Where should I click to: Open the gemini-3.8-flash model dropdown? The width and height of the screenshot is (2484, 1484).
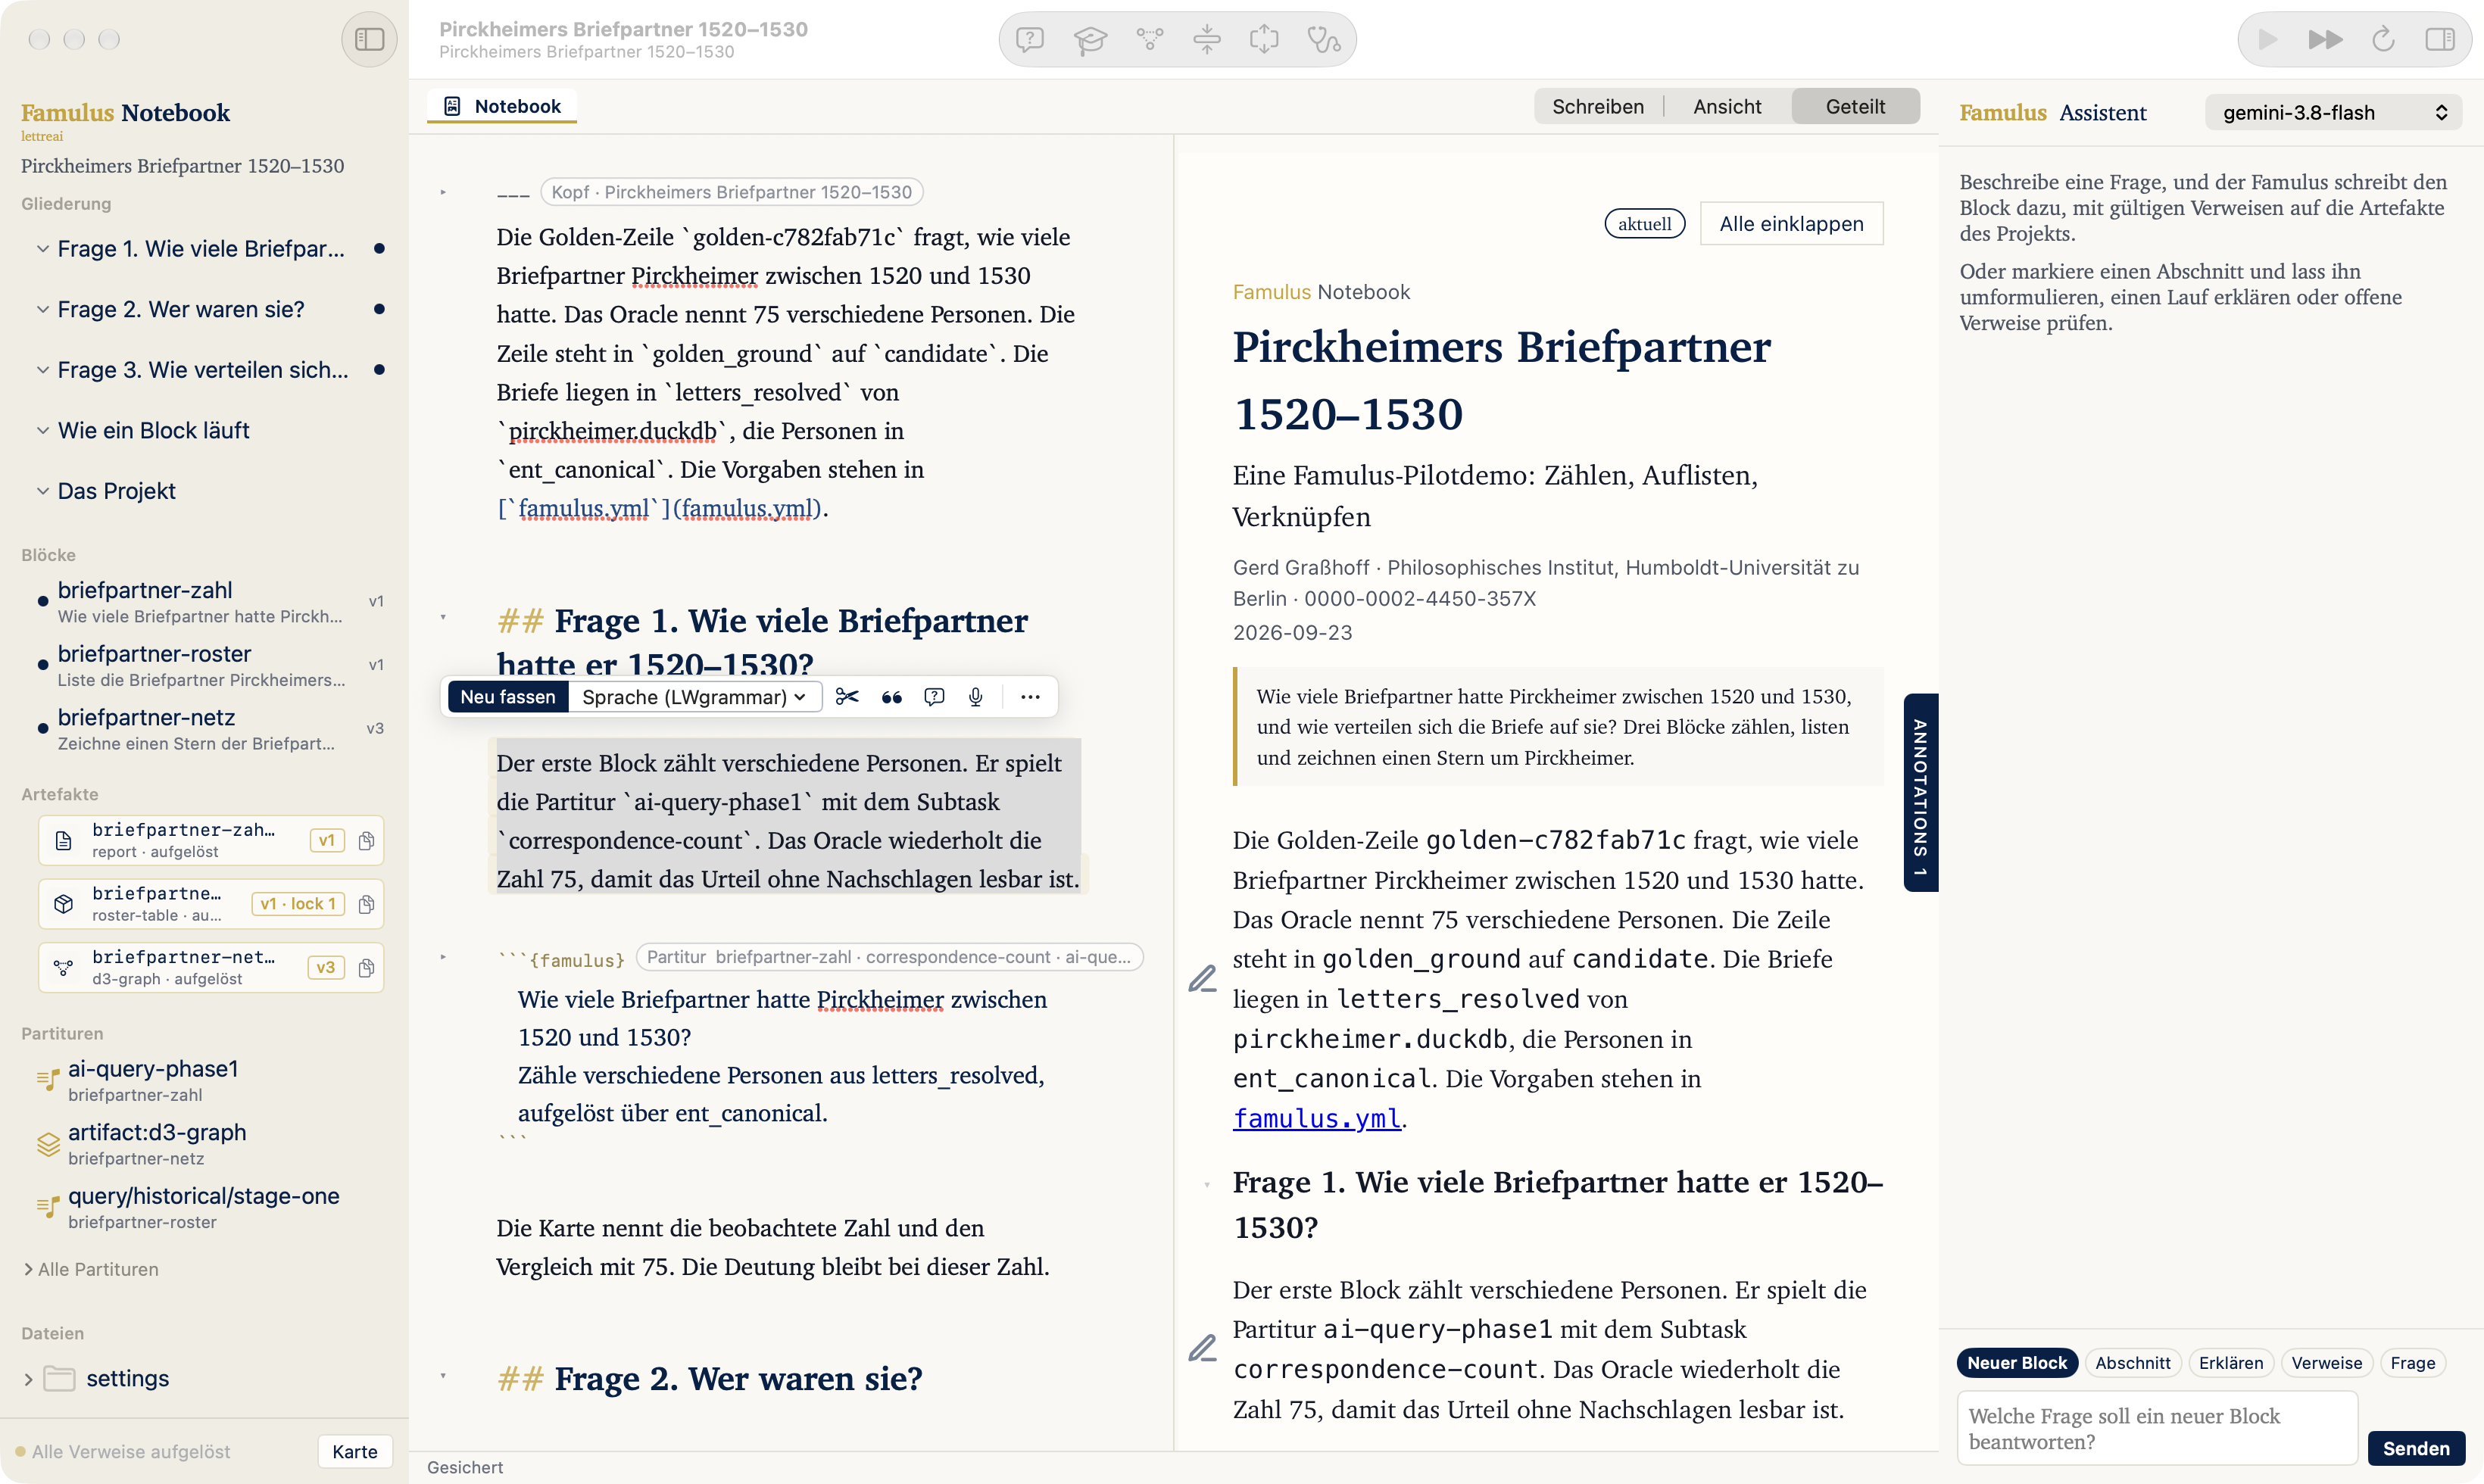(x=2333, y=113)
